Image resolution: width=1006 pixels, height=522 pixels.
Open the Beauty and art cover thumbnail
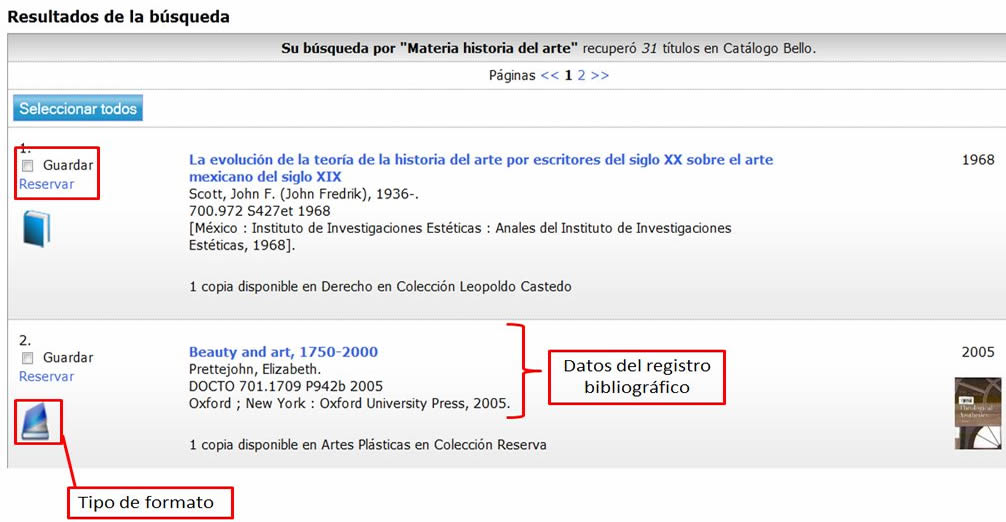(977, 413)
